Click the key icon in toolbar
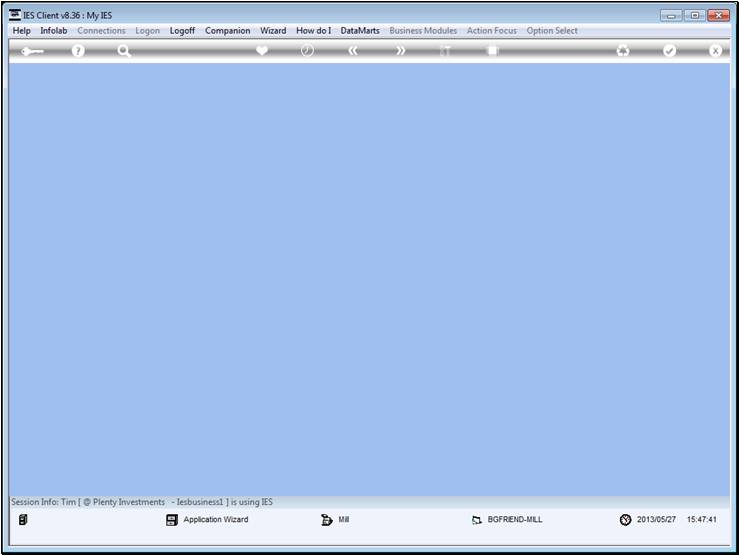The height and width of the screenshot is (555, 739). coord(32,51)
